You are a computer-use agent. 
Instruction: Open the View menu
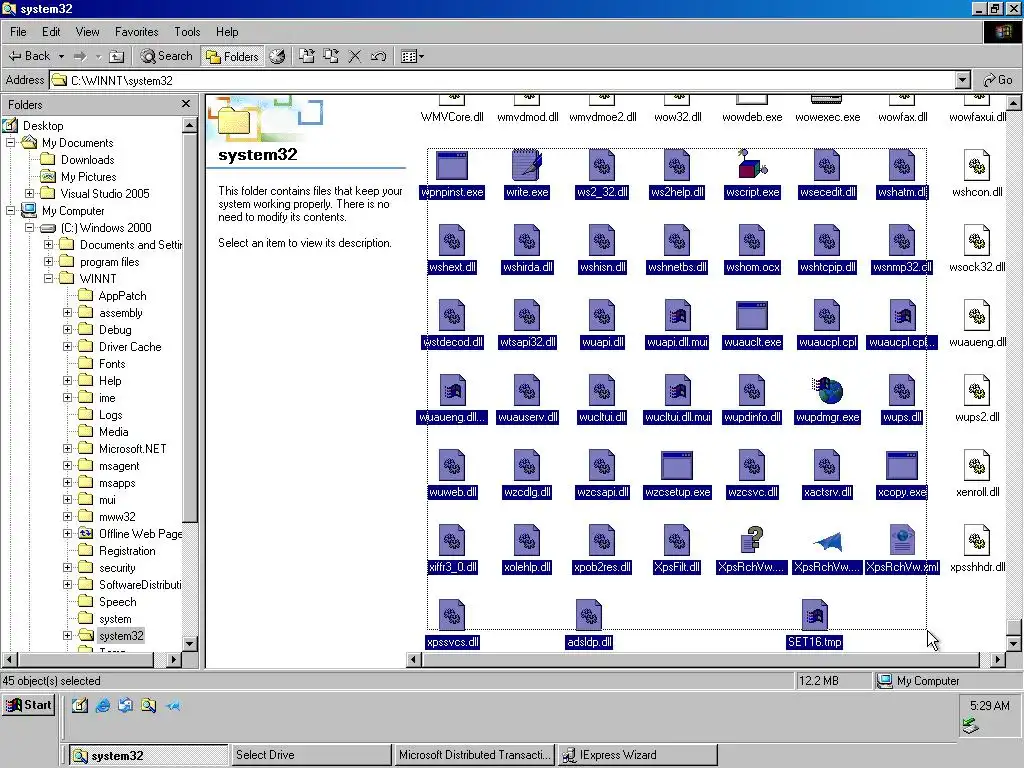87,31
